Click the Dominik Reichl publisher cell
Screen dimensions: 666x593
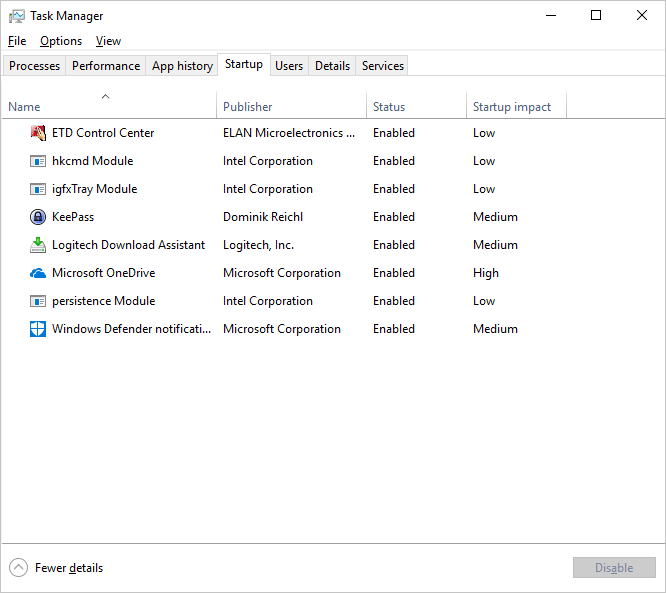[263, 217]
